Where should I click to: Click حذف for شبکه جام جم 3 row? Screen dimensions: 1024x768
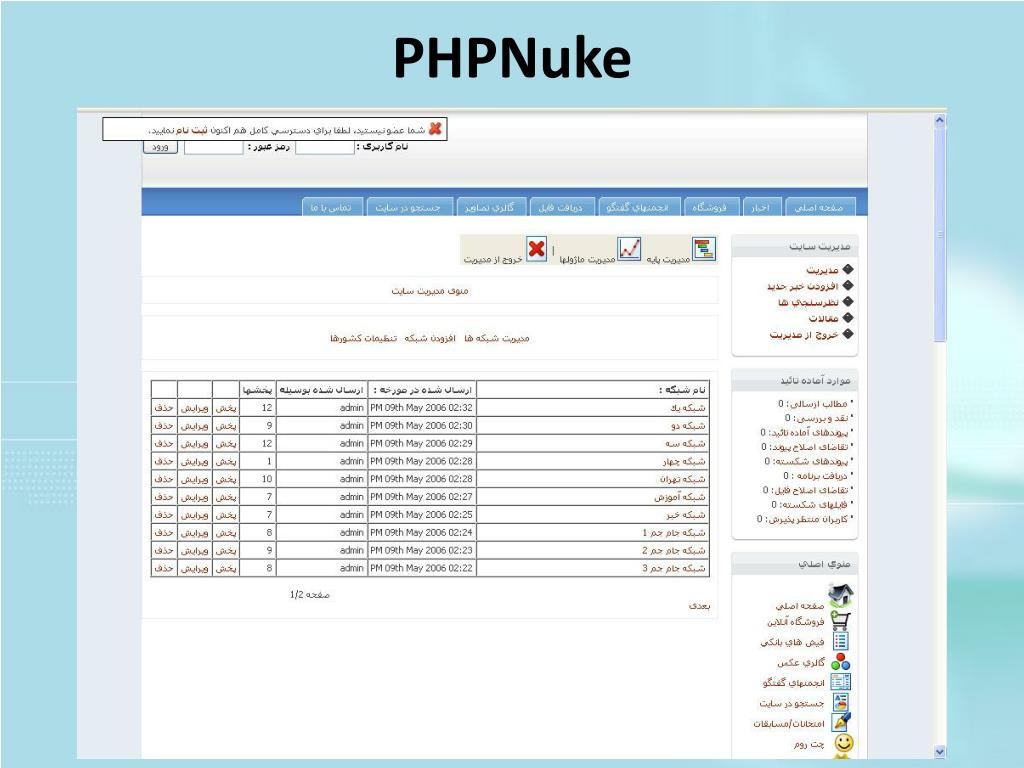pyautogui.click(x=164, y=568)
